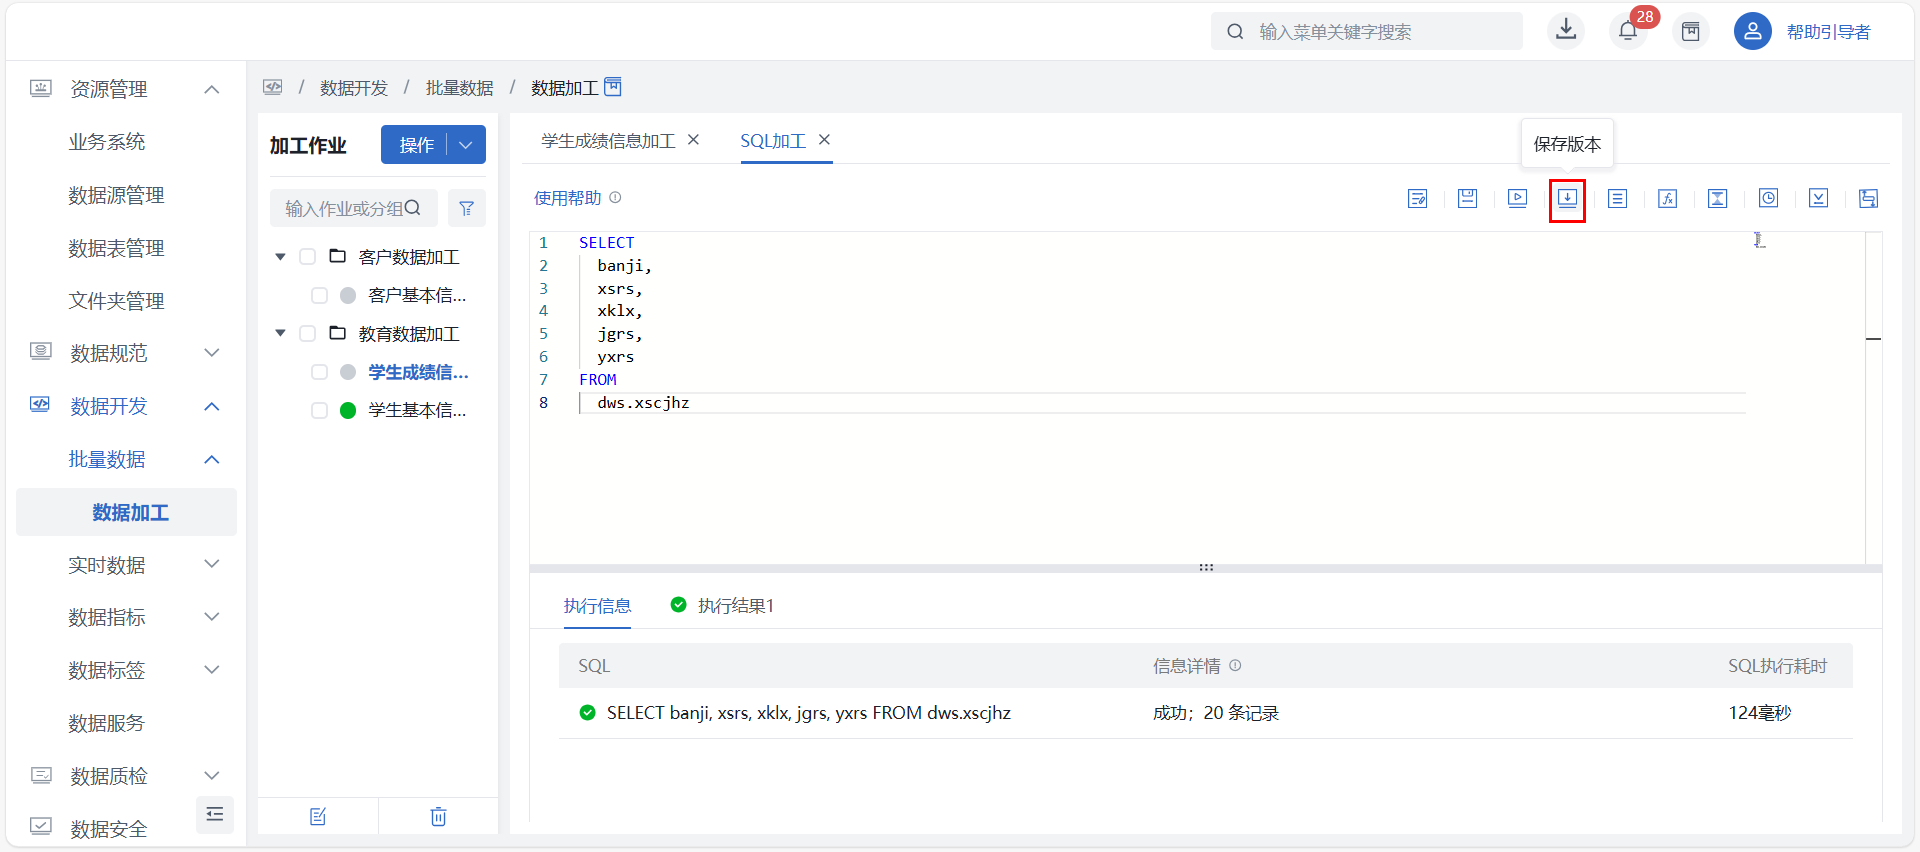
Task: Click the edit script icon in editor toolbar
Action: coord(1417,198)
